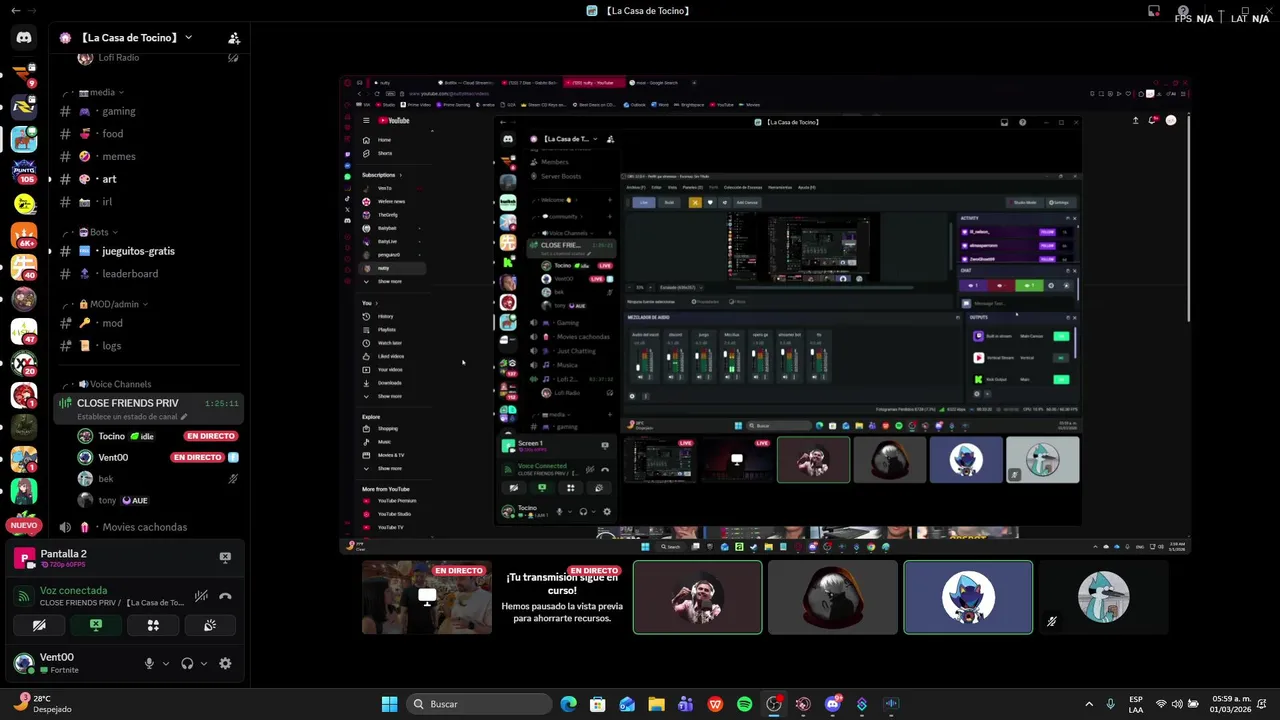Viewport: 1280px width, 720px height.
Task: Click the Buscar taskbar search box
Action: pos(479,704)
